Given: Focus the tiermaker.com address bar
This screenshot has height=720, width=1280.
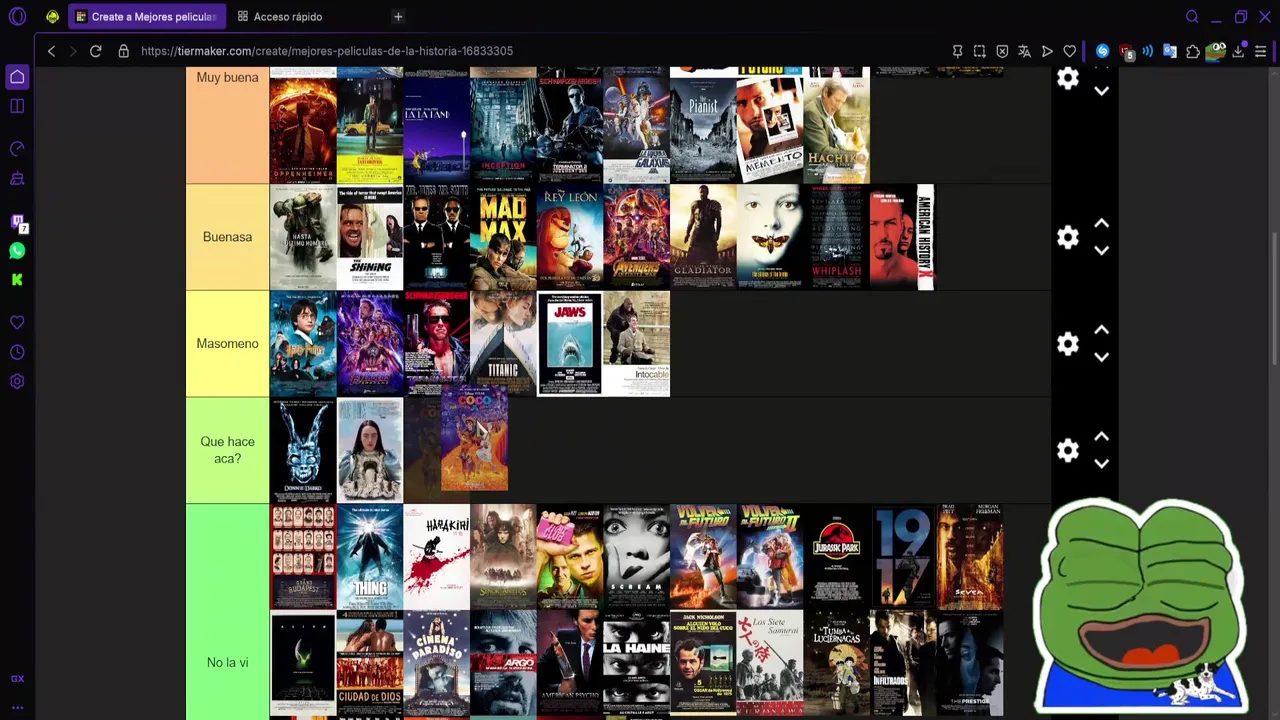Looking at the screenshot, I should (x=327, y=51).
